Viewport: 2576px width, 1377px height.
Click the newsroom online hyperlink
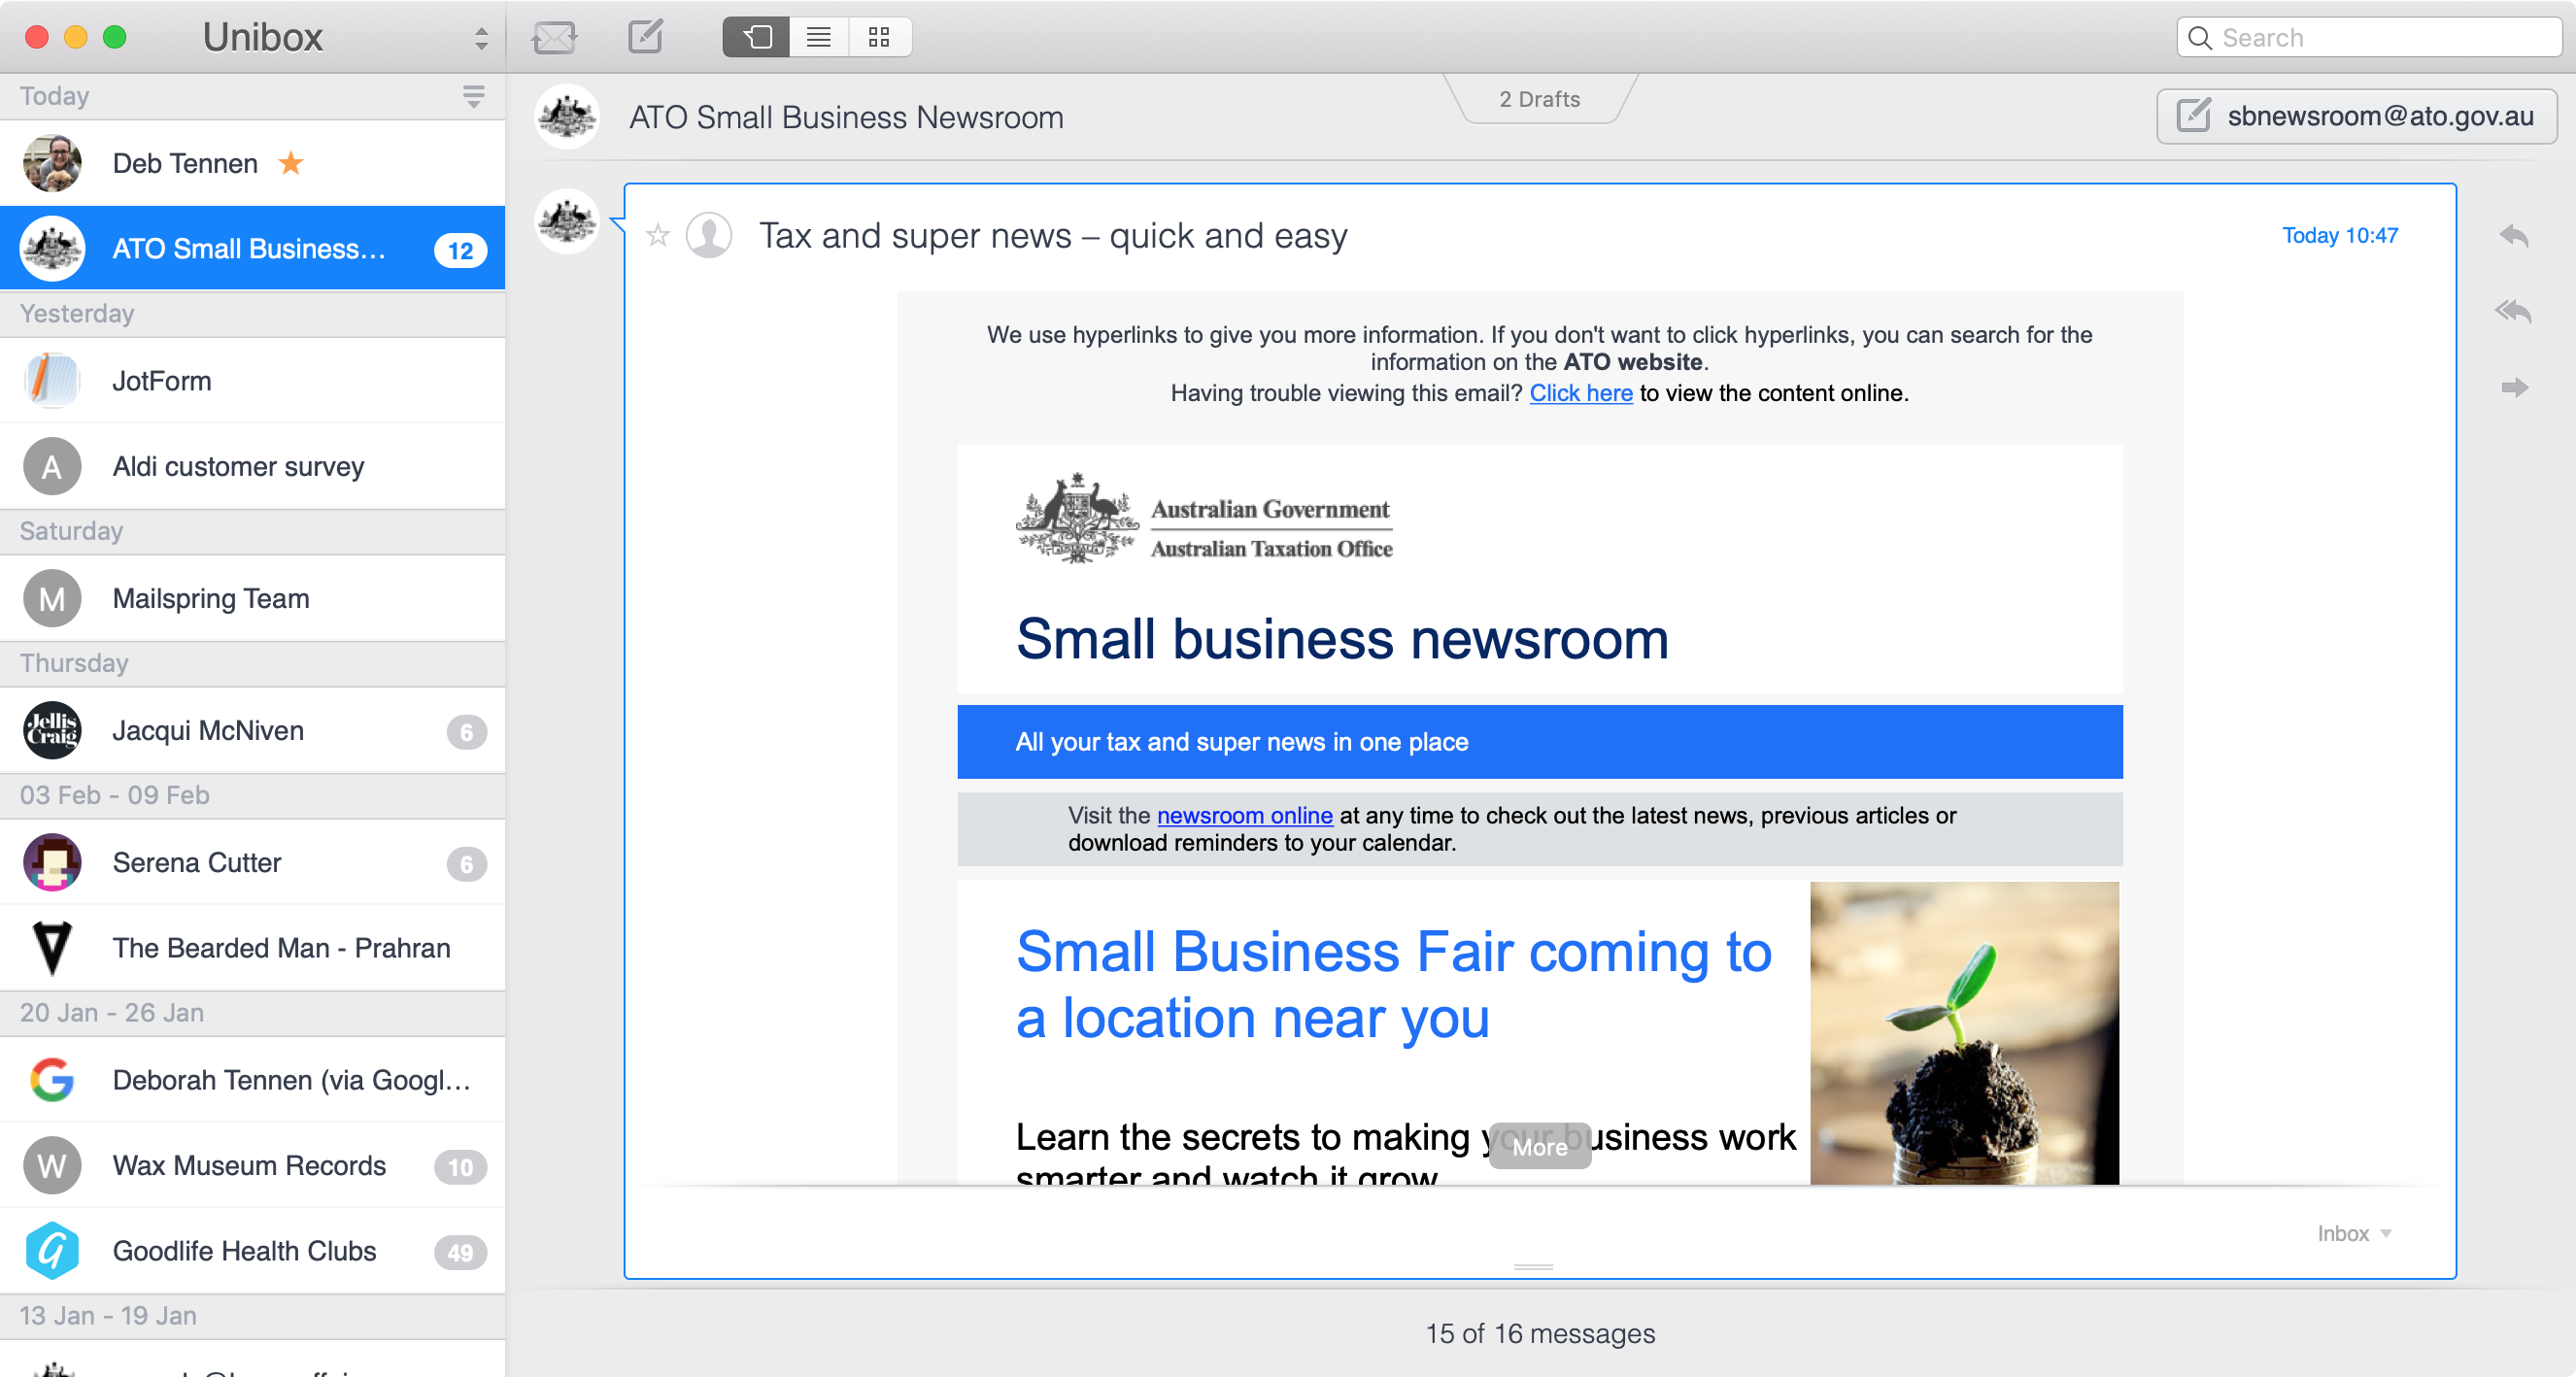1244,815
